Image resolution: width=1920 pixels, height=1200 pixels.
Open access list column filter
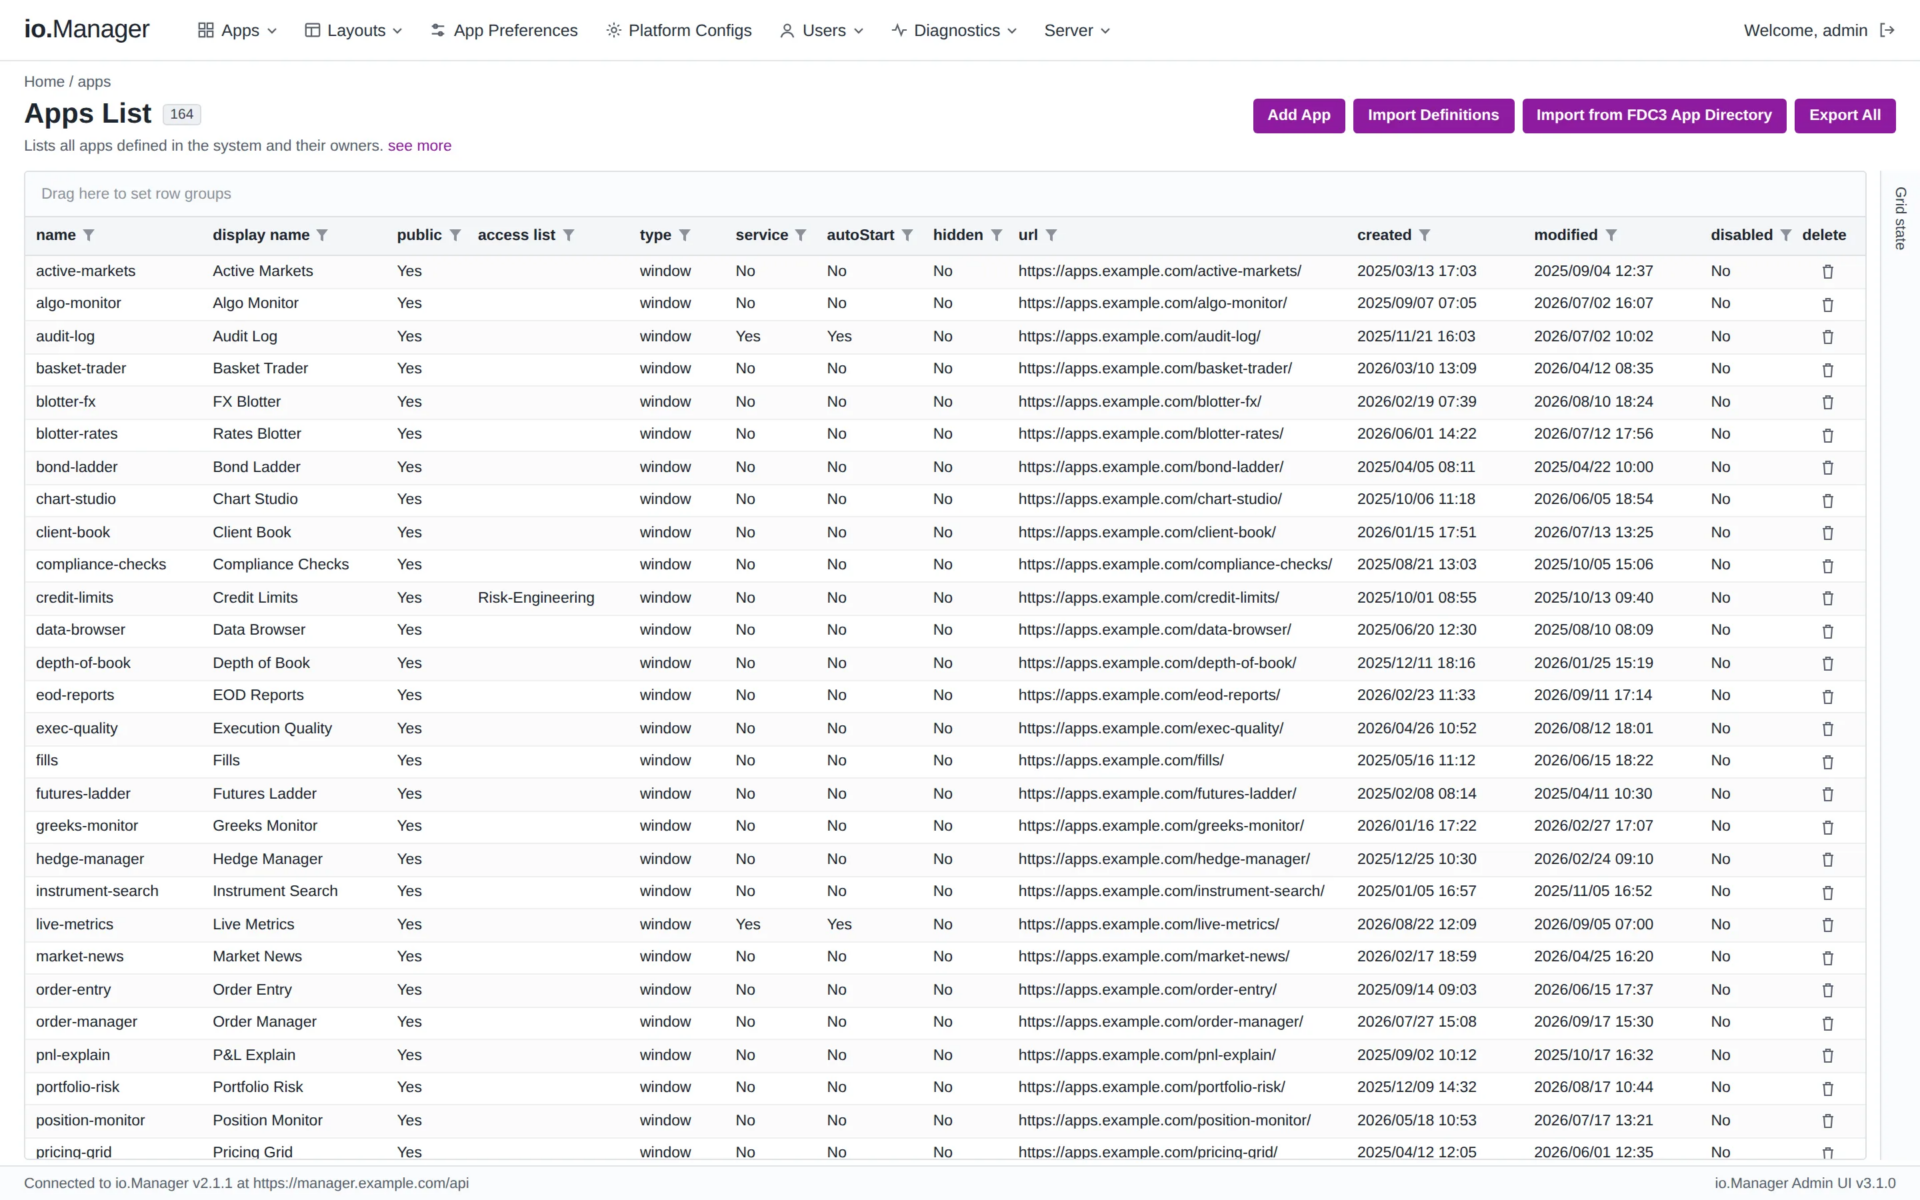pyautogui.click(x=568, y=235)
